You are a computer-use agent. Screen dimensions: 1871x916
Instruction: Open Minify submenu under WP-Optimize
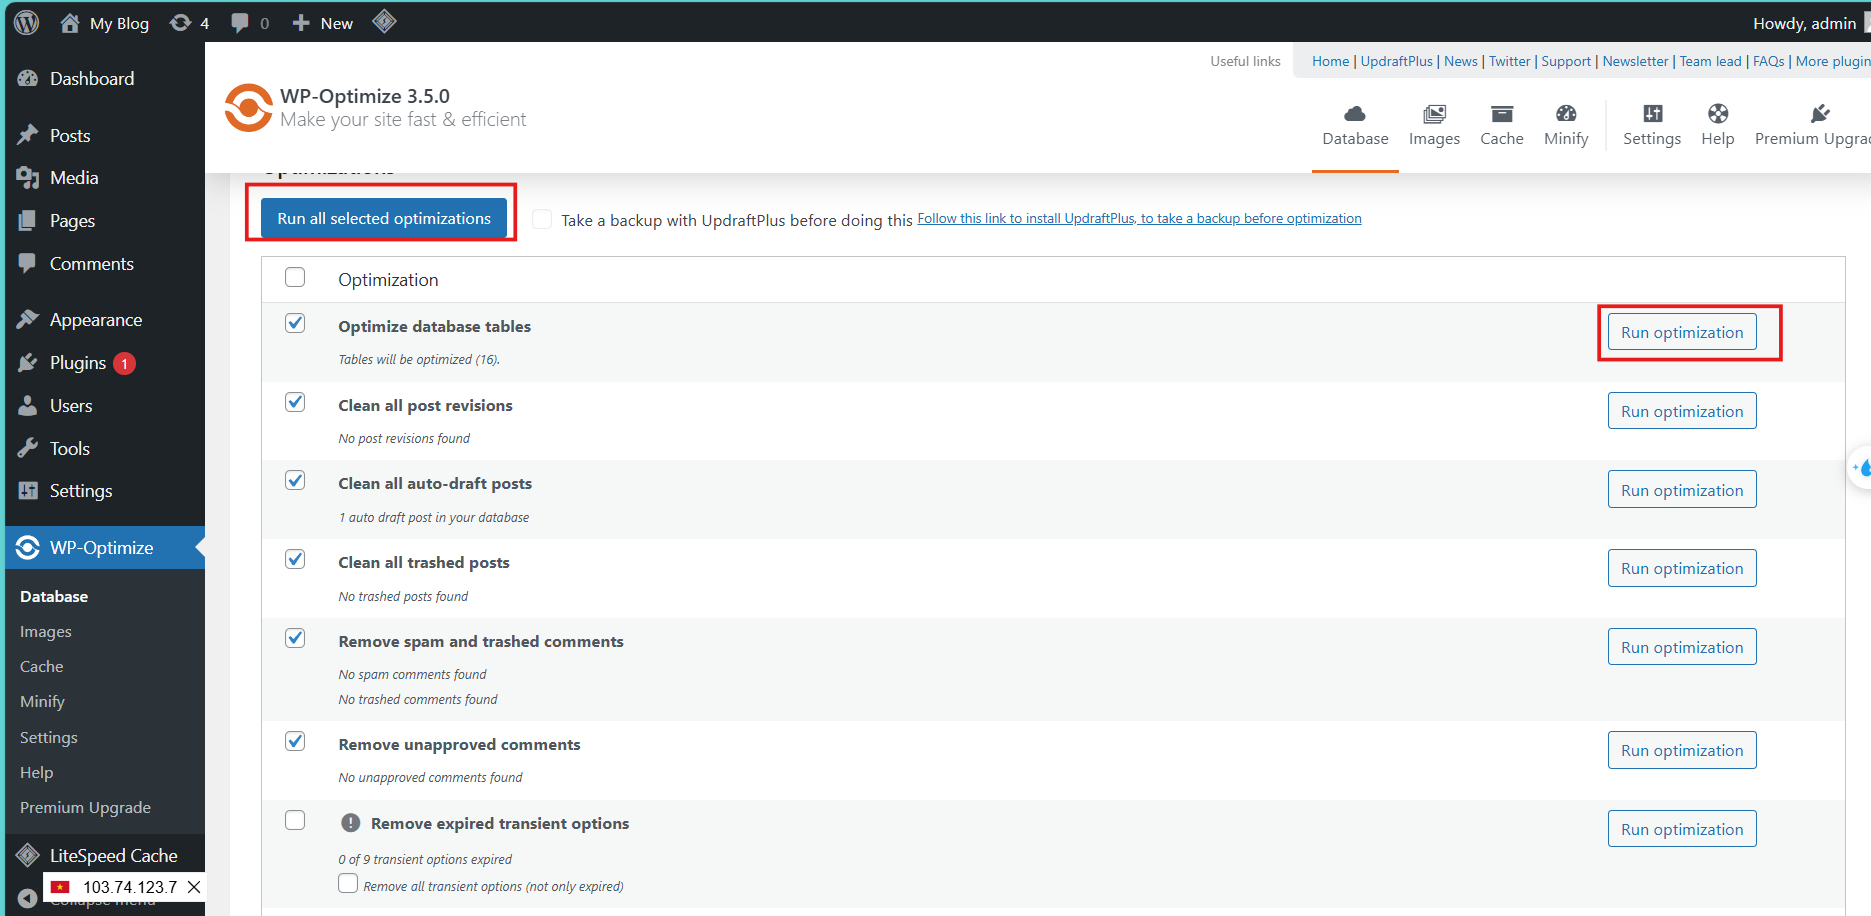coord(42,702)
